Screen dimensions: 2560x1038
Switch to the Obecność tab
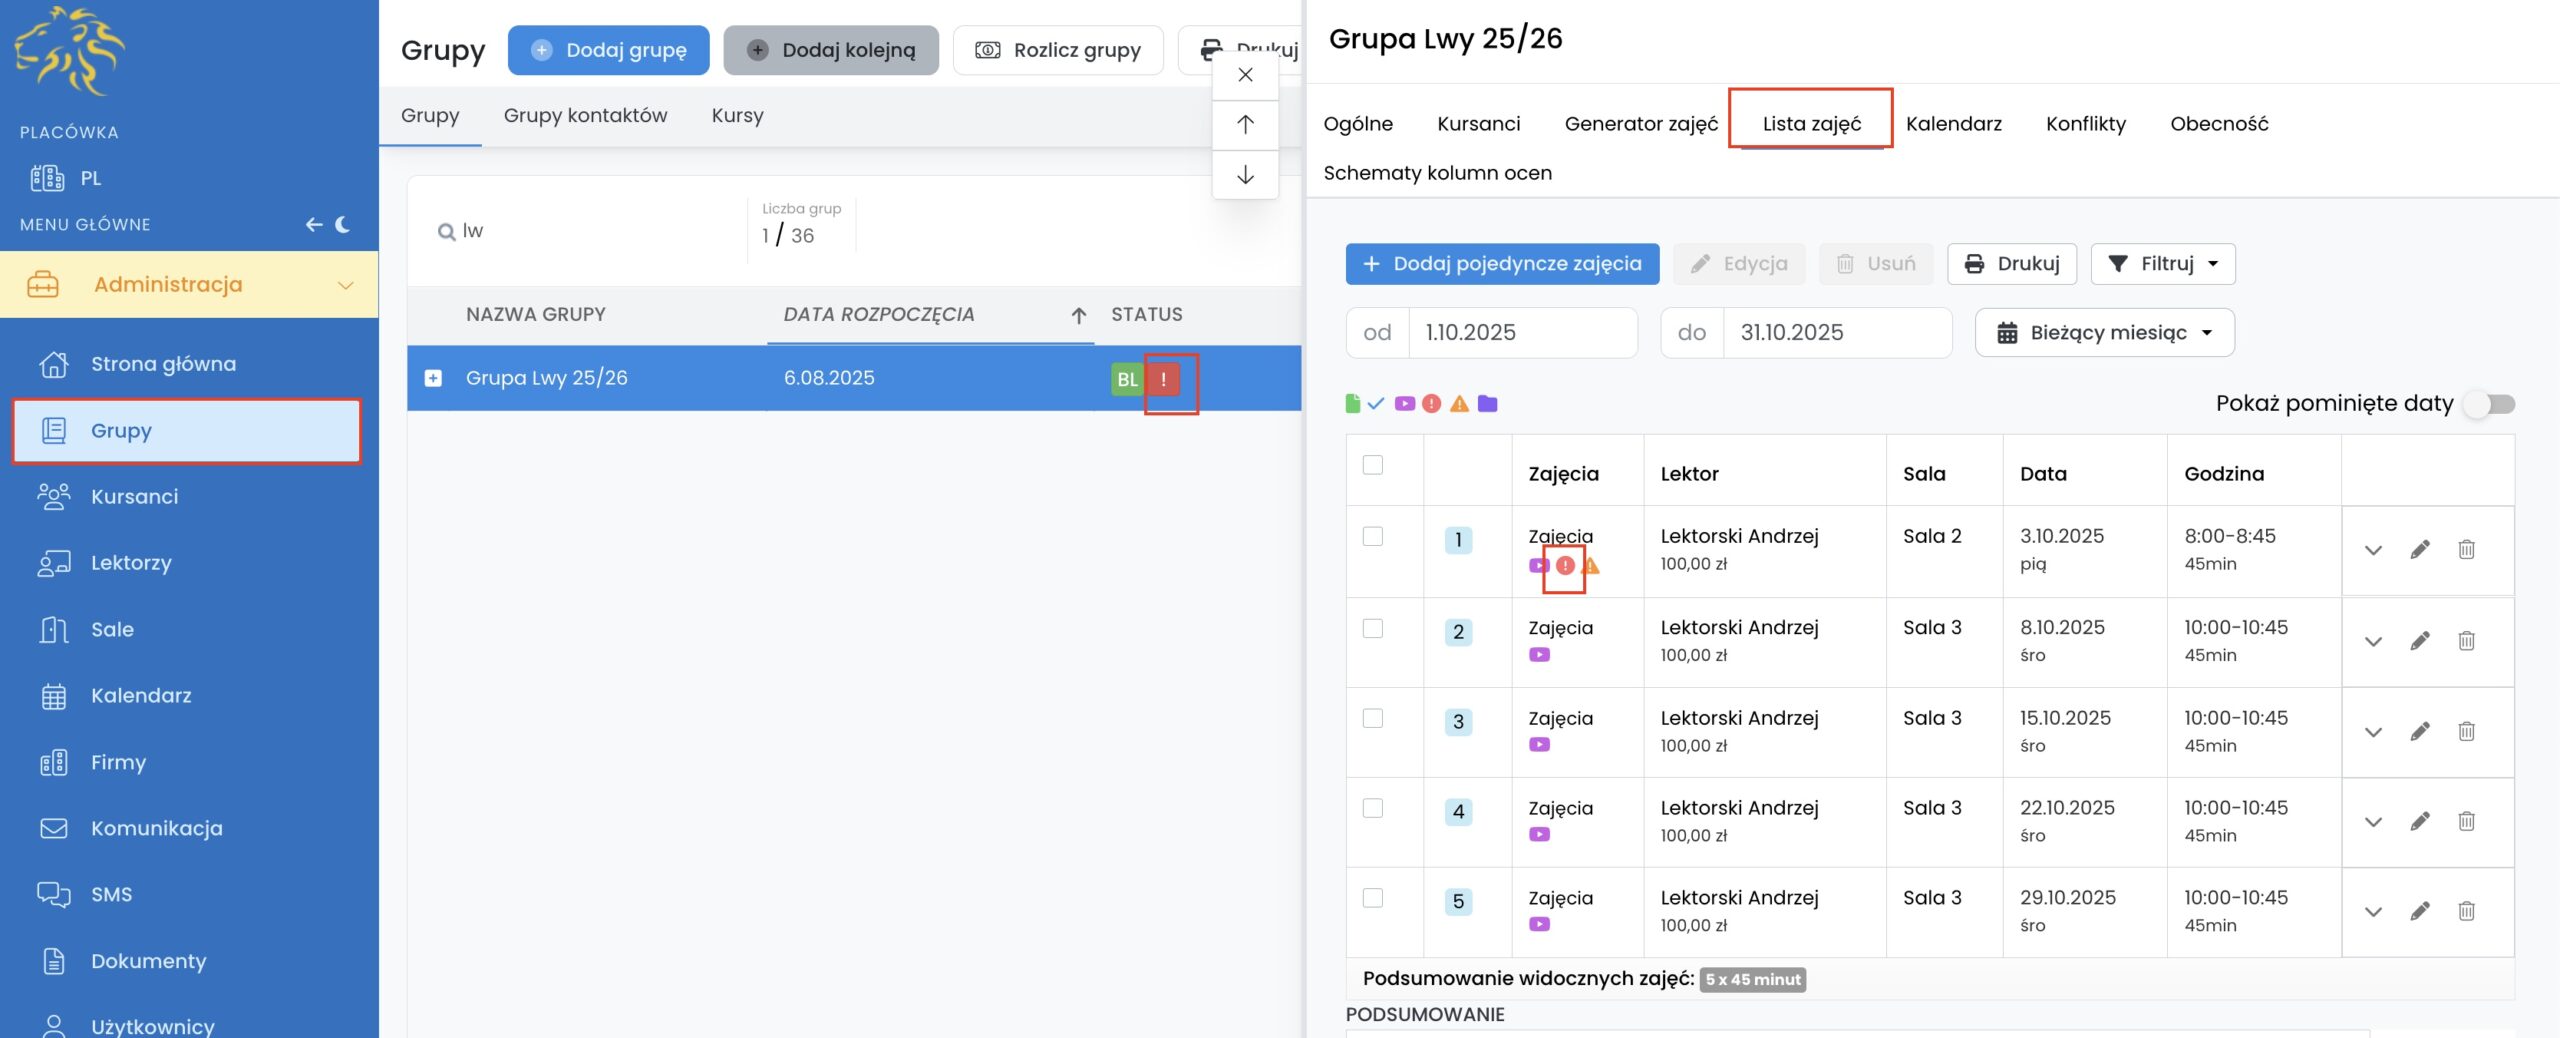2218,124
